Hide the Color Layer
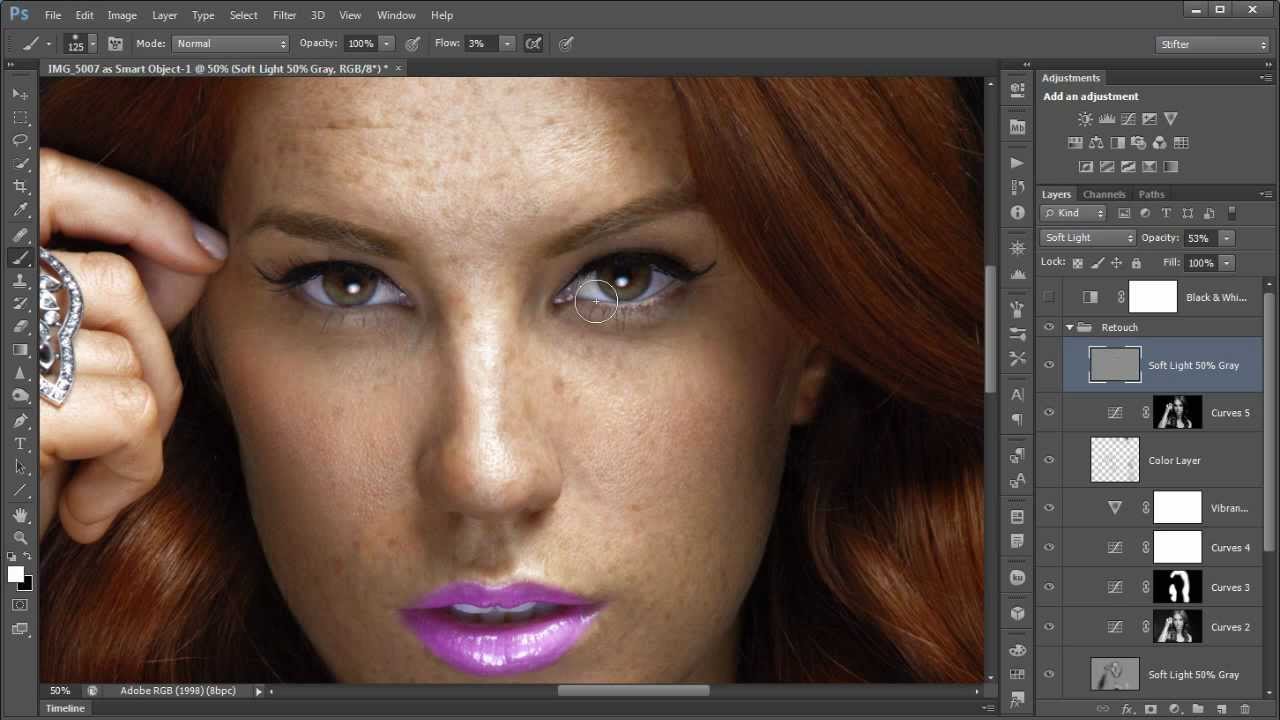Screen dimensions: 1280x720 click(x=1049, y=460)
